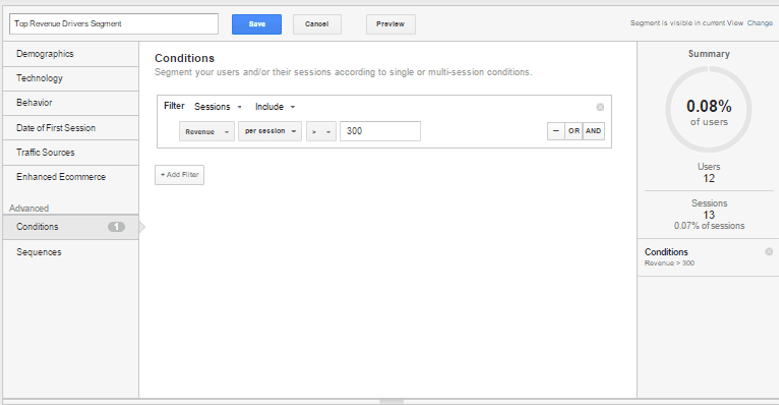Click the Change visibility link
The height and width of the screenshot is (405, 779).
coord(760,23)
